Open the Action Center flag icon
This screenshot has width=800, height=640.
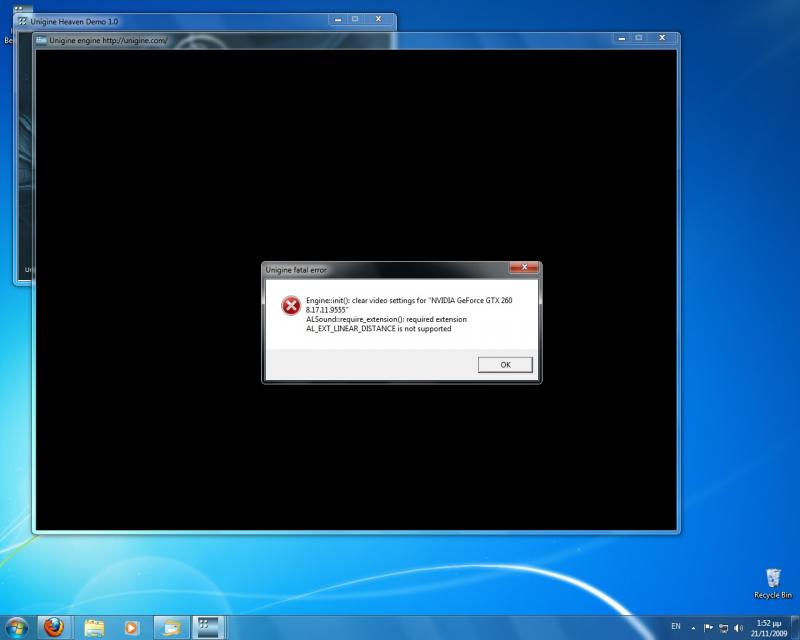coord(708,628)
